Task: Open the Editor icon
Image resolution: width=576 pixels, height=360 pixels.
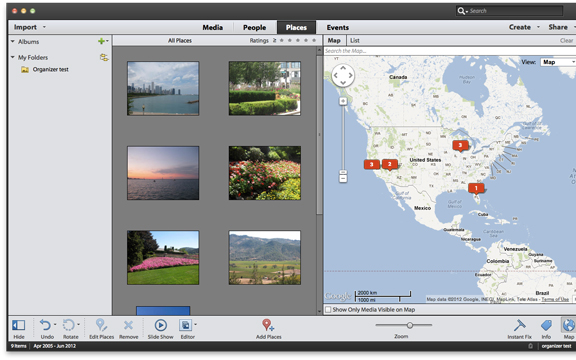Action: tap(186, 325)
